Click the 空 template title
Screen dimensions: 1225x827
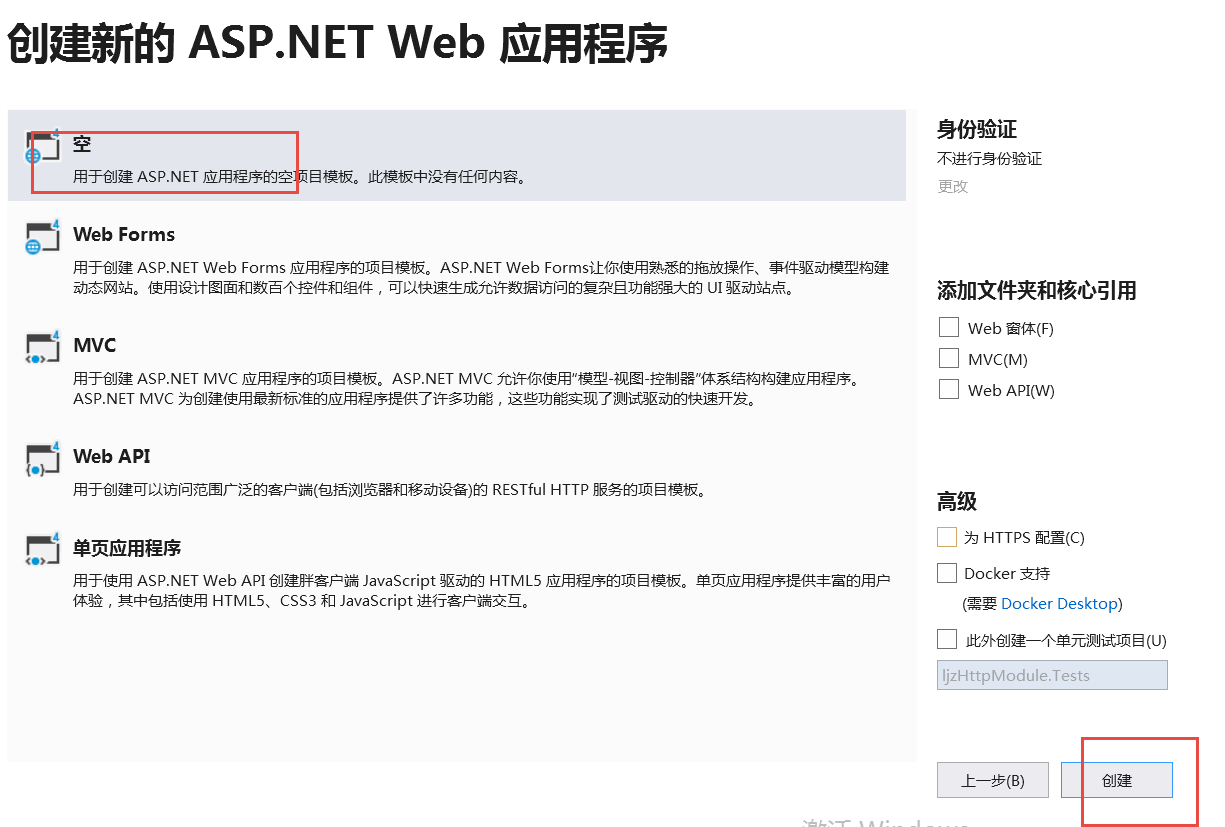[82, 144]
